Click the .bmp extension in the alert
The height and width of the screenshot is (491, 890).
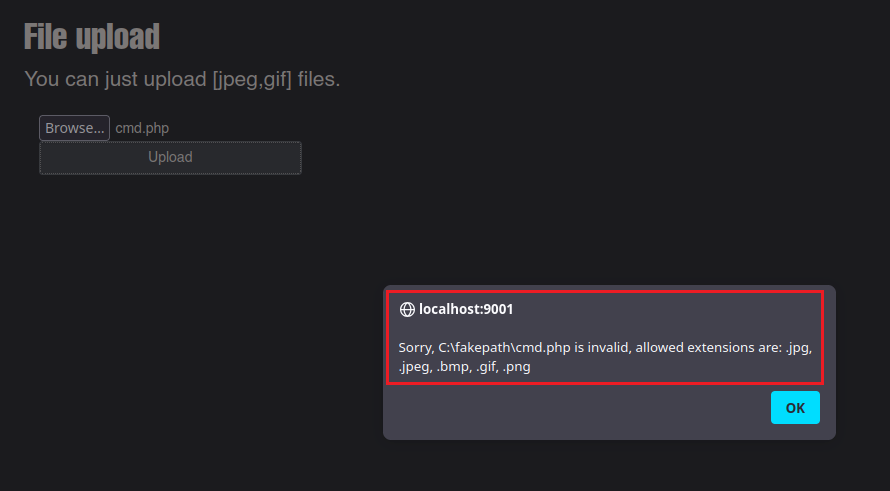tap(458, 367)
